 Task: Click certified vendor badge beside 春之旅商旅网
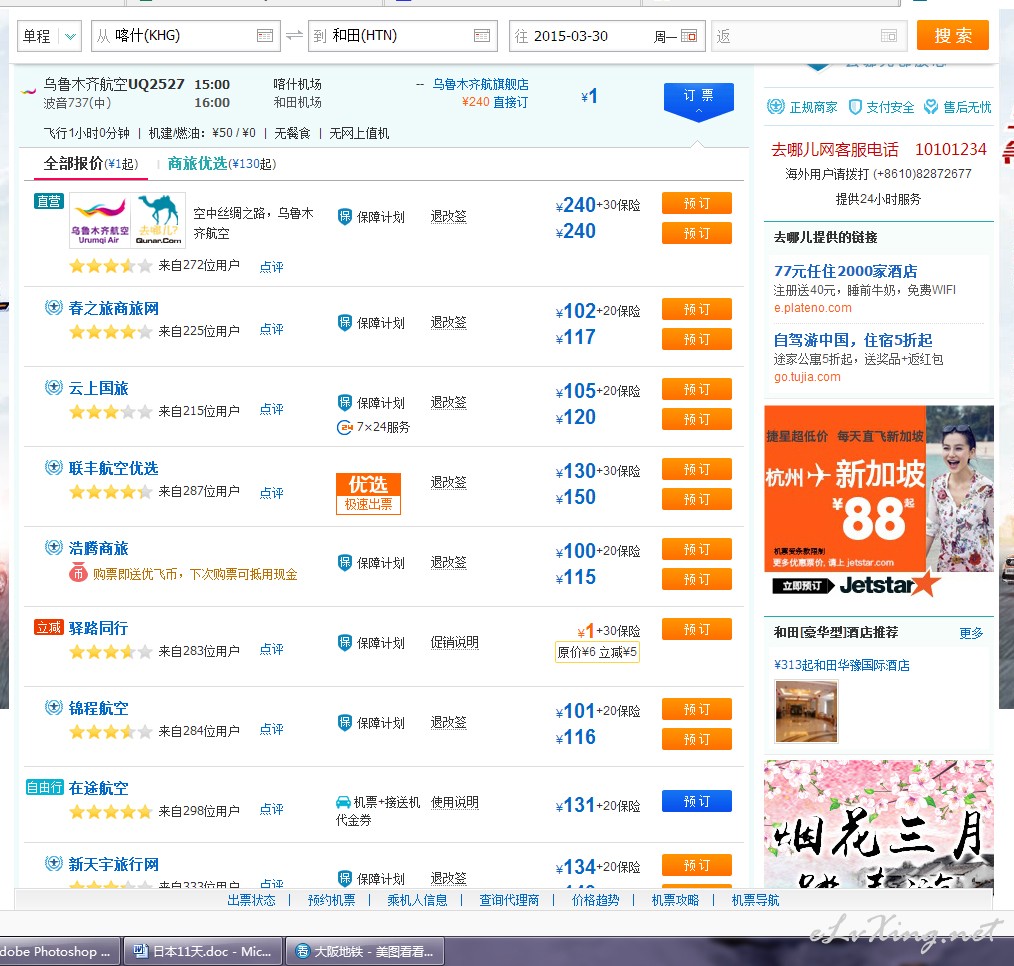point(53,307)
